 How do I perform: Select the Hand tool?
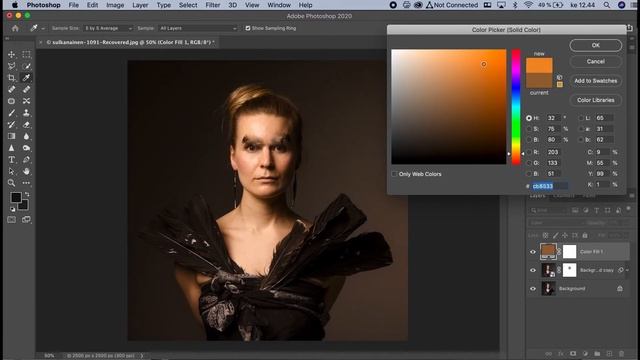point(27,171)
